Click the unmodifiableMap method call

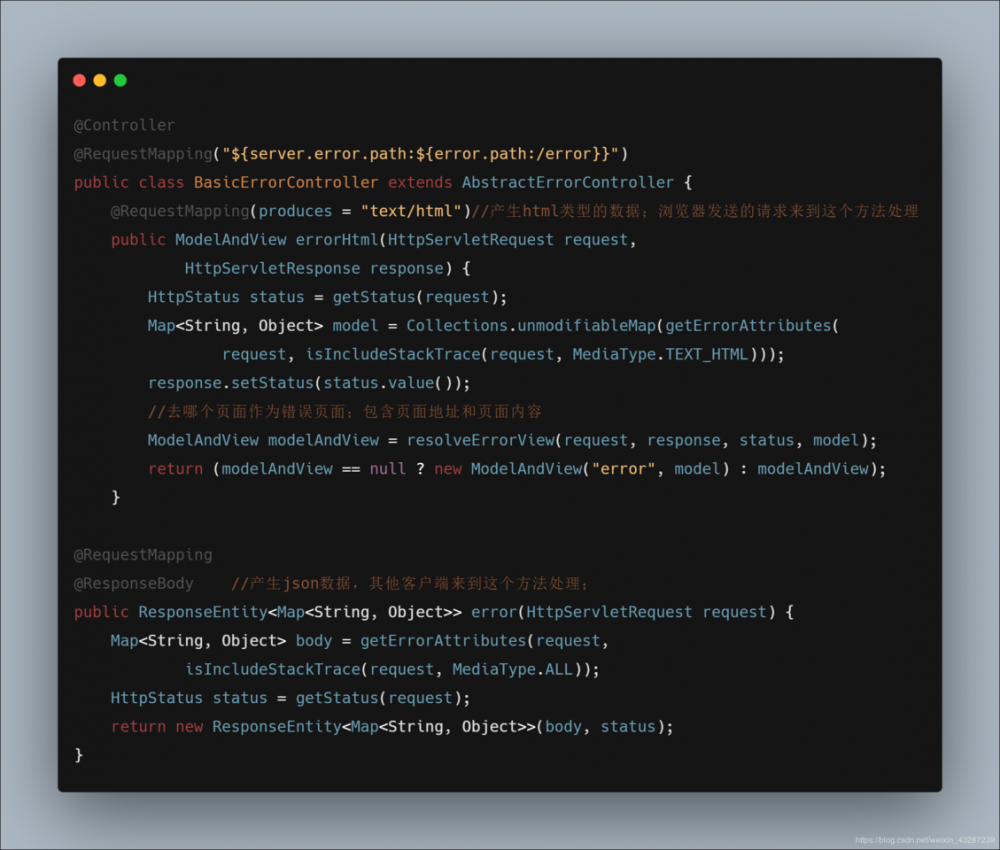[x=587, y=325]
